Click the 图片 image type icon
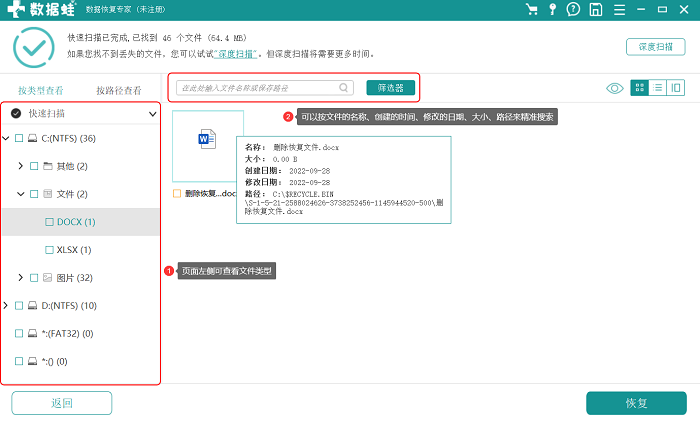Viewport: 700px width, 427px height. pyautogui.click(x=48, y=277)
